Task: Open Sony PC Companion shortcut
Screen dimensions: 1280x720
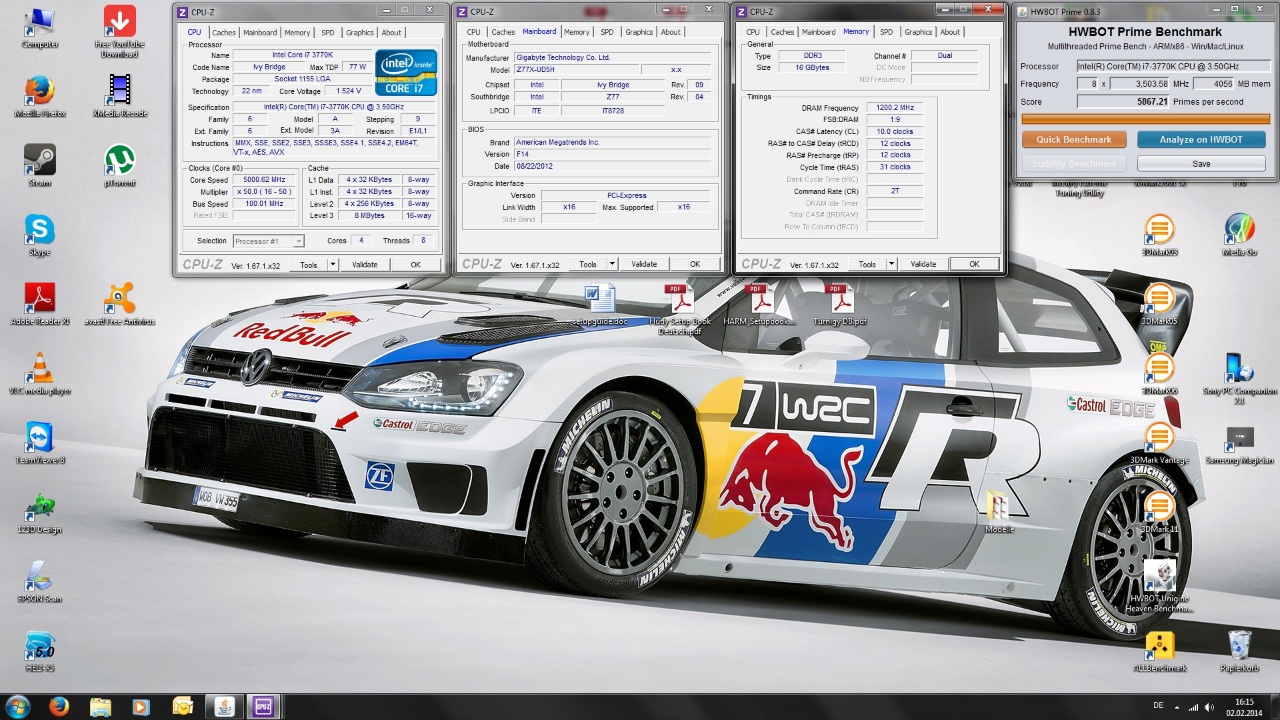Action: click(x=1239, y=377)
